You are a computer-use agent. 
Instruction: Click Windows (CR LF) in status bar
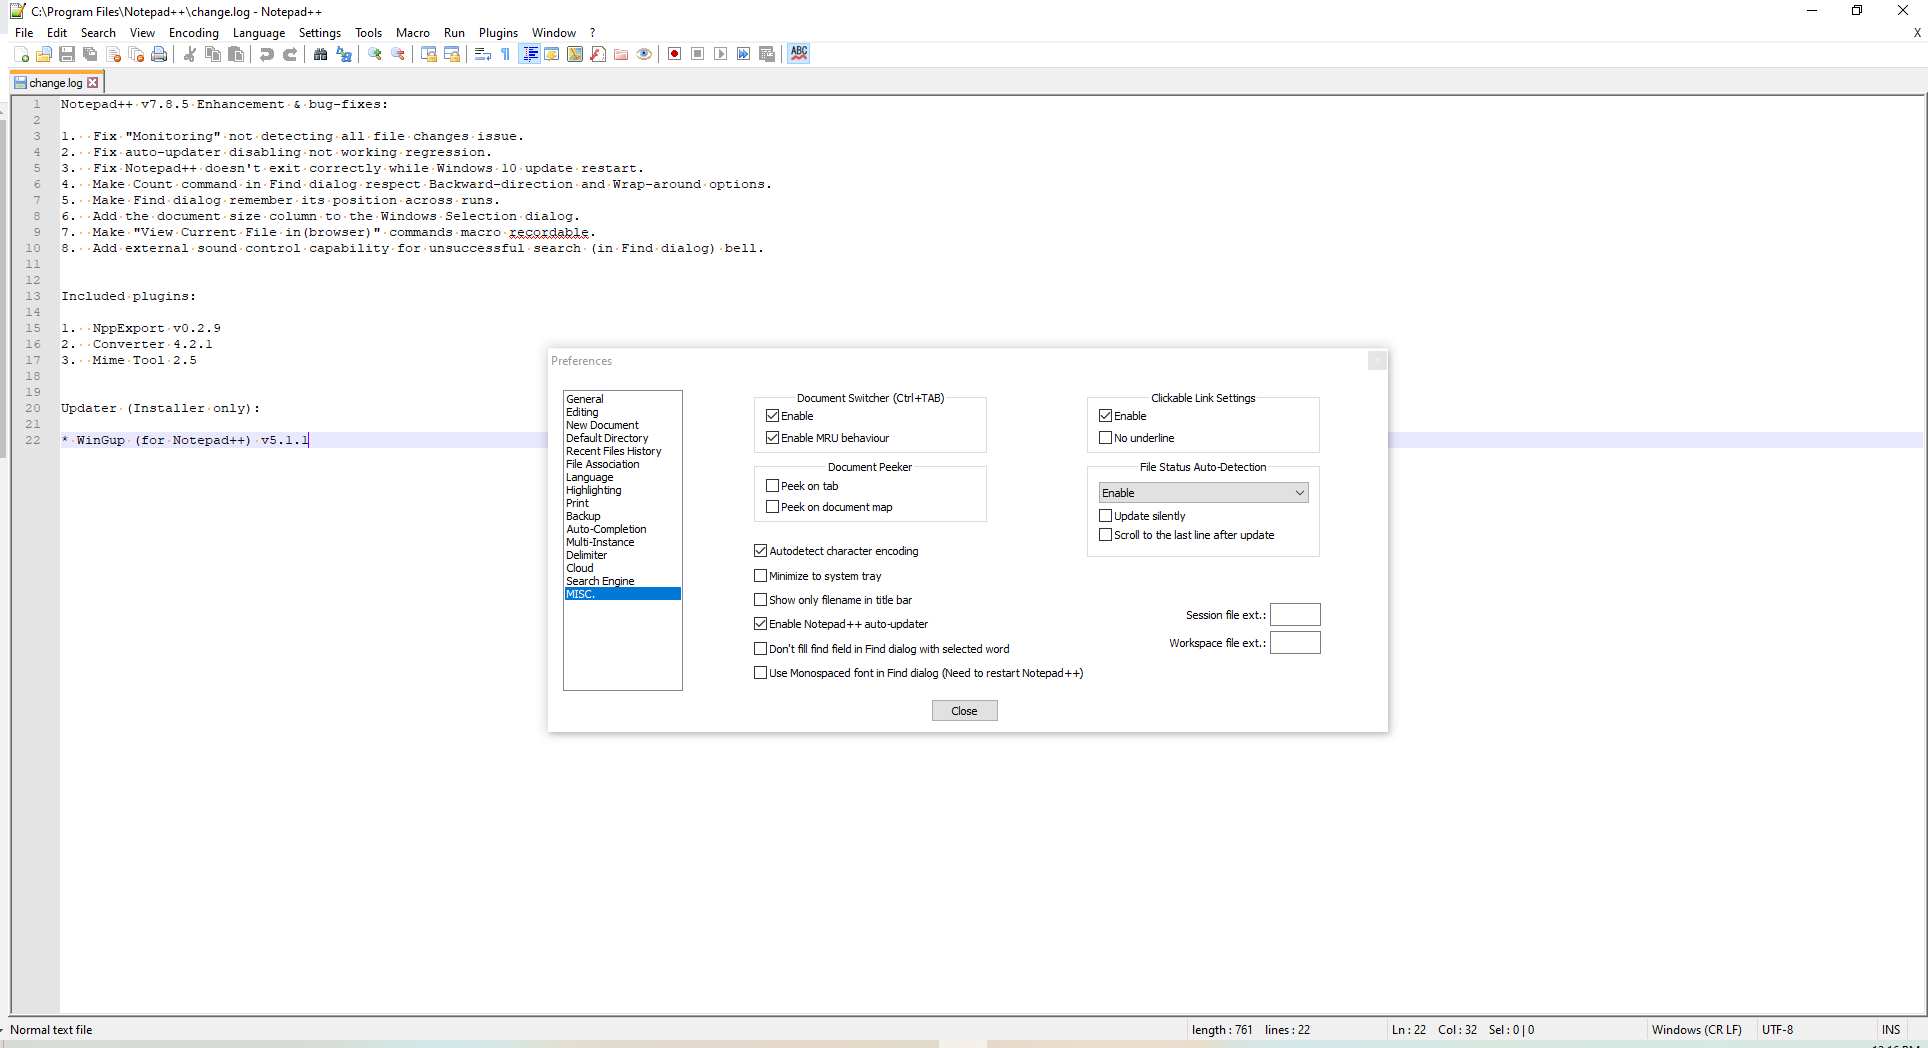(1696, 1030)
